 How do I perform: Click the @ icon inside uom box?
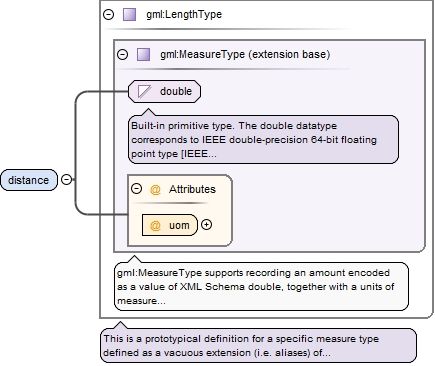click(x=155, y=225)
